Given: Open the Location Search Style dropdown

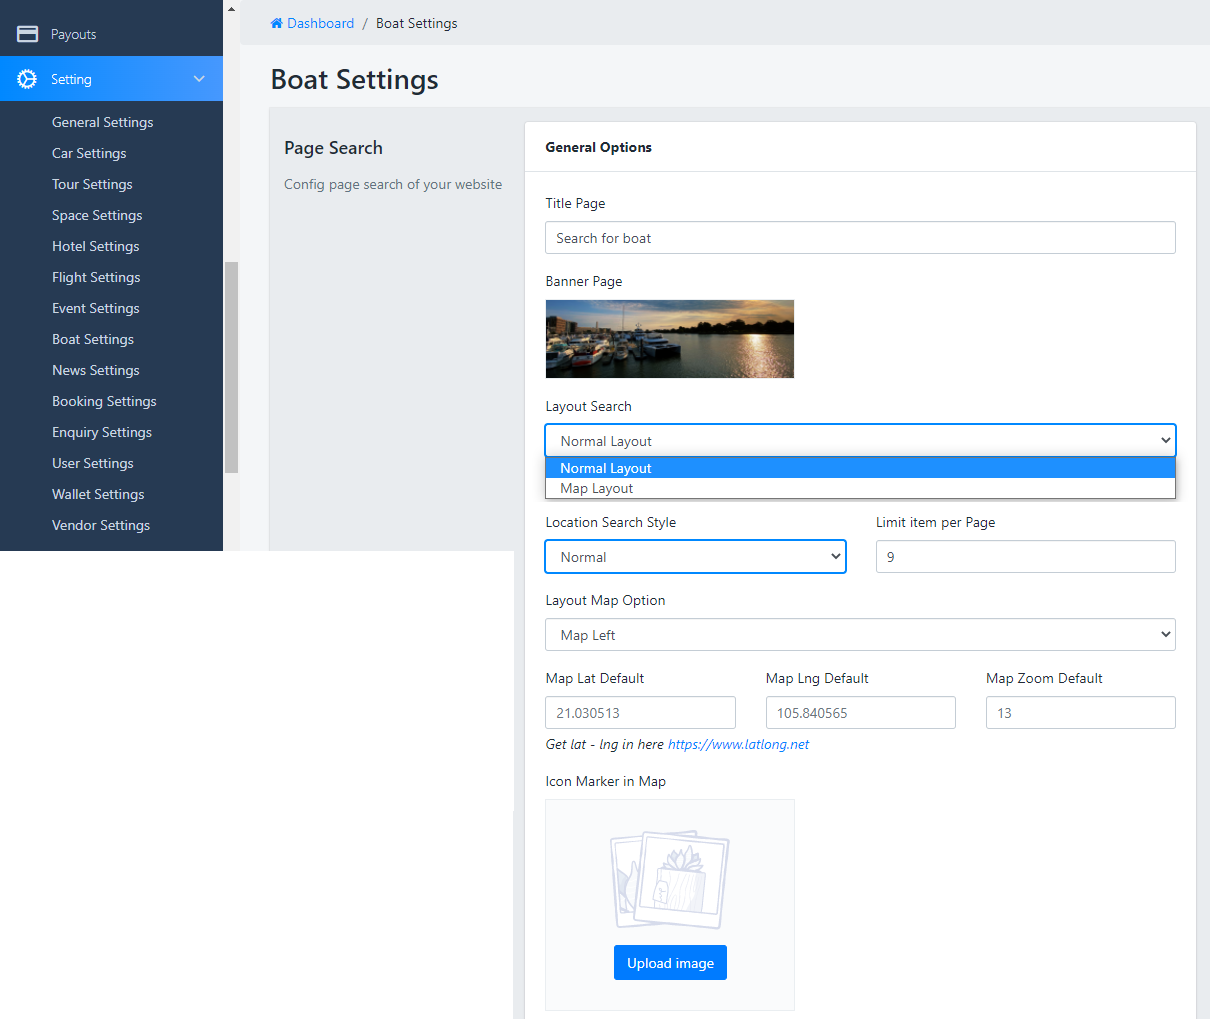Looking at the screenshot, I should click(695, 557).
